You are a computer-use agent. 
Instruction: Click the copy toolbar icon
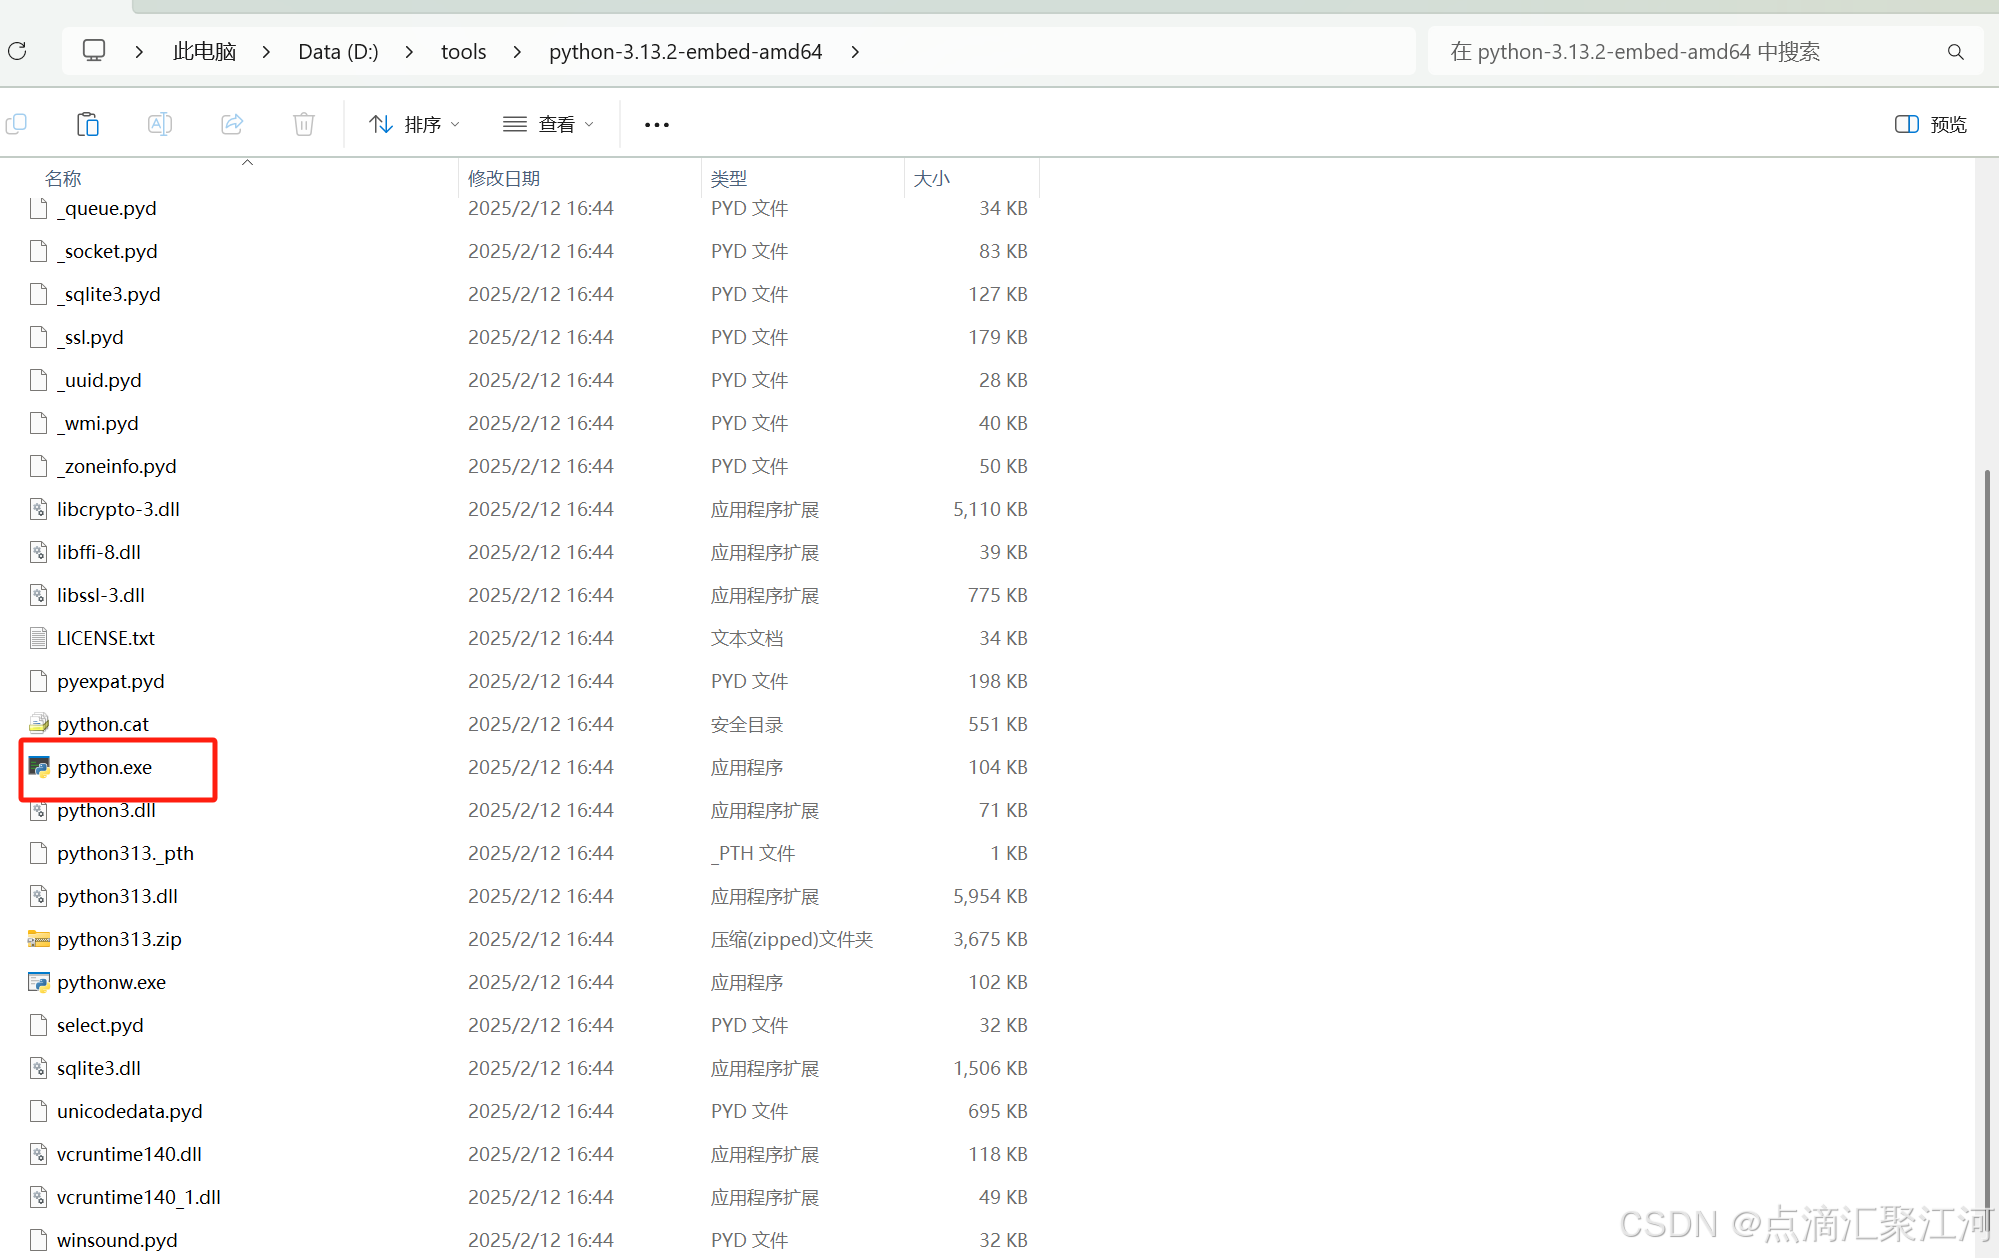pyautogui.click(x=16, y=124)
